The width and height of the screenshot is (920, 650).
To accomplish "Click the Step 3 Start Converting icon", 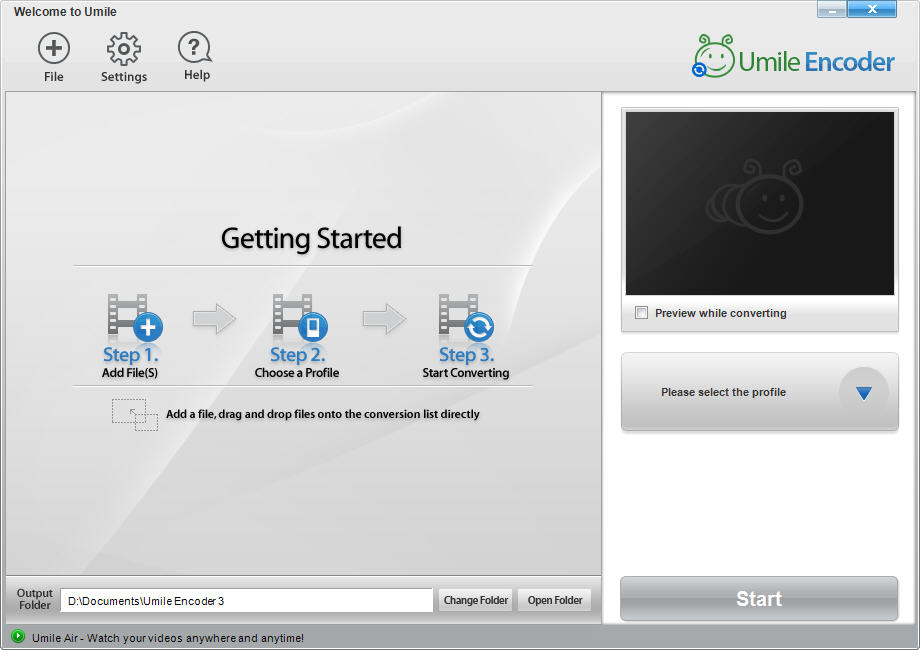I will [x=465, y=319].
